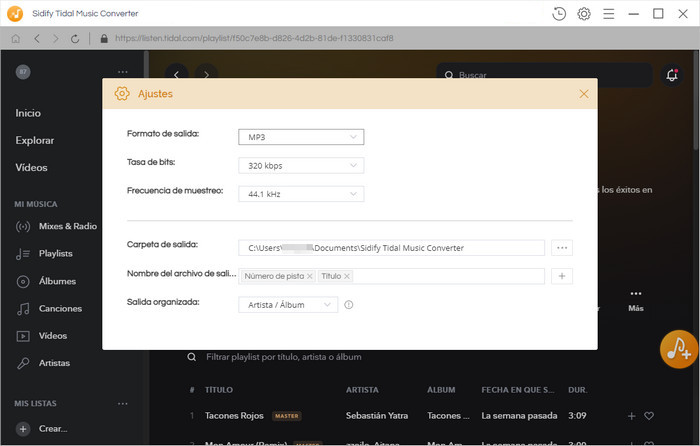Screen dimensions: 700x446
Task: Open Explorar in Tidal sidebar
Action: (x=34, y=140)
